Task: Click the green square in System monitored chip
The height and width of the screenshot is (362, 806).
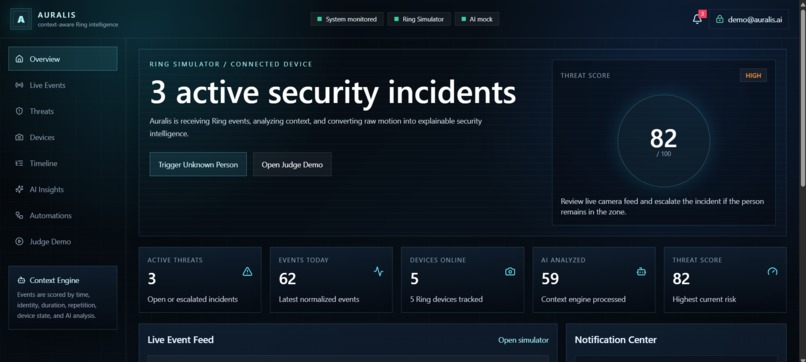Action: click(x=319, y=19)
